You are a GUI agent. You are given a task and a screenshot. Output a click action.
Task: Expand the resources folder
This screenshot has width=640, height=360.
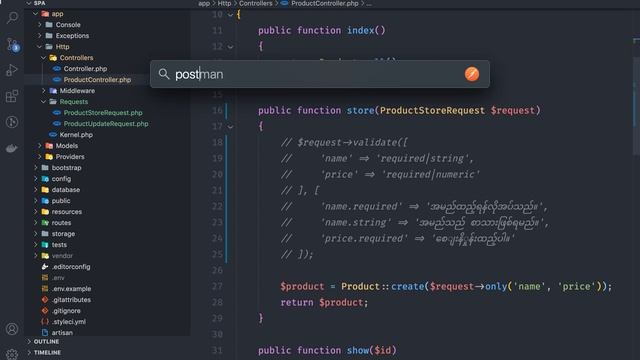click(x=36, y=212)
